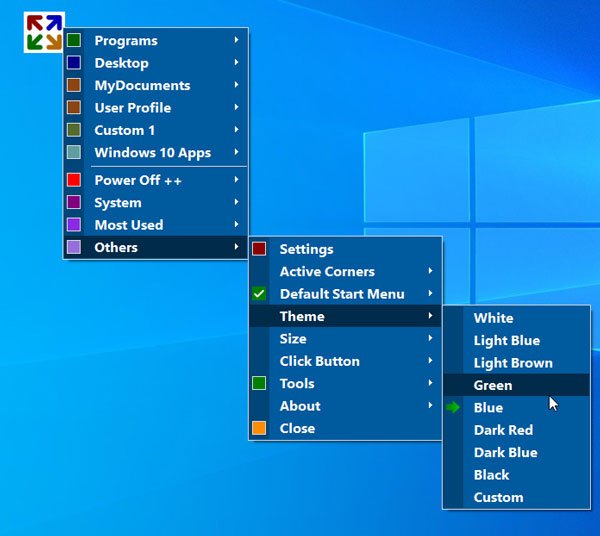Expand the Desktop submenu arrow
The image size is (600, 536).
coord(236,62)
